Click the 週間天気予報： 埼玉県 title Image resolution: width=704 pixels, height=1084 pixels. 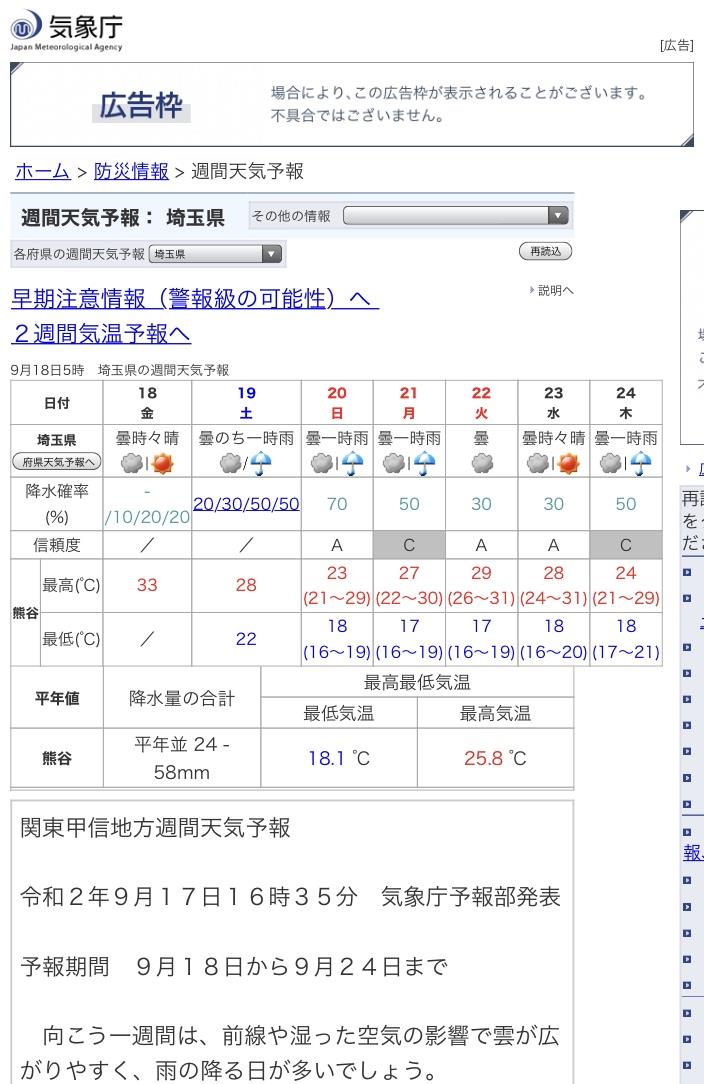pyautogui.click(x=123, y=218)
